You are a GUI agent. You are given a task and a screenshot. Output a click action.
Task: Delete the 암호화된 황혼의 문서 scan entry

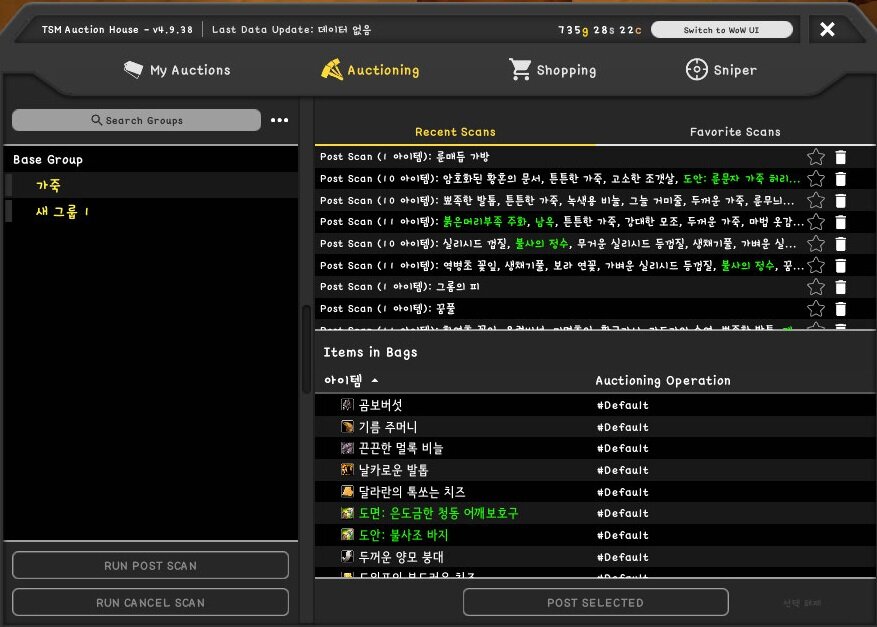pyautogui.click(x=840, y=179)
